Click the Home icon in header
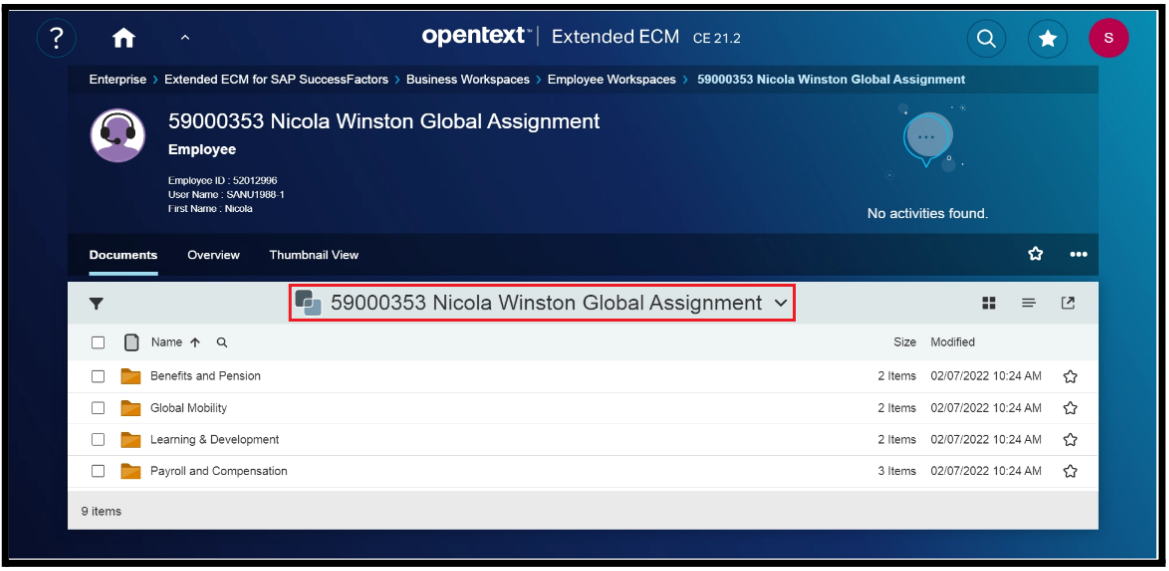This screenshot has width=1169, height=571. 123,38
